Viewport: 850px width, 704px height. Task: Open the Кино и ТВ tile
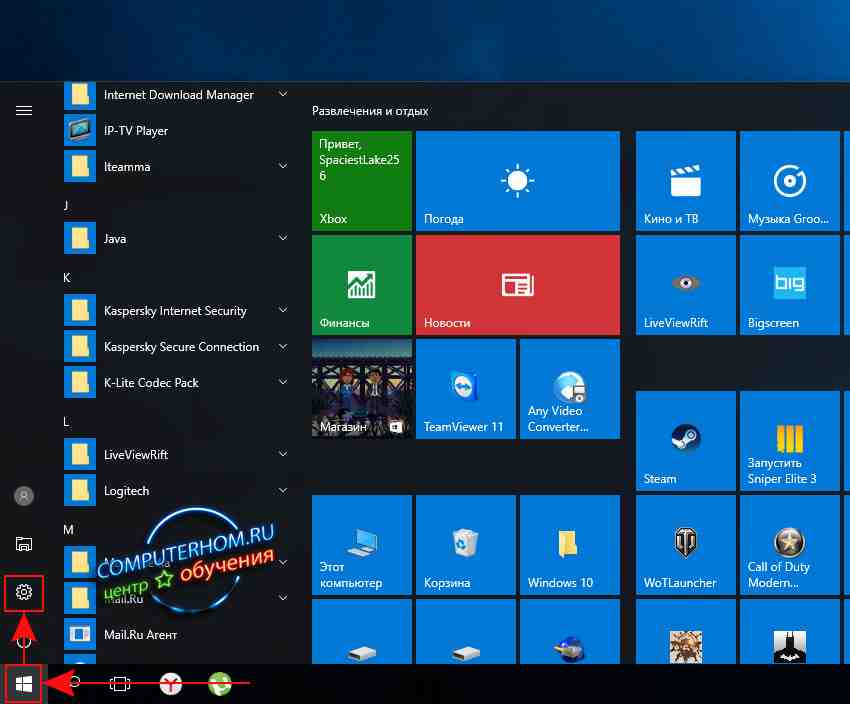(686, 181)
